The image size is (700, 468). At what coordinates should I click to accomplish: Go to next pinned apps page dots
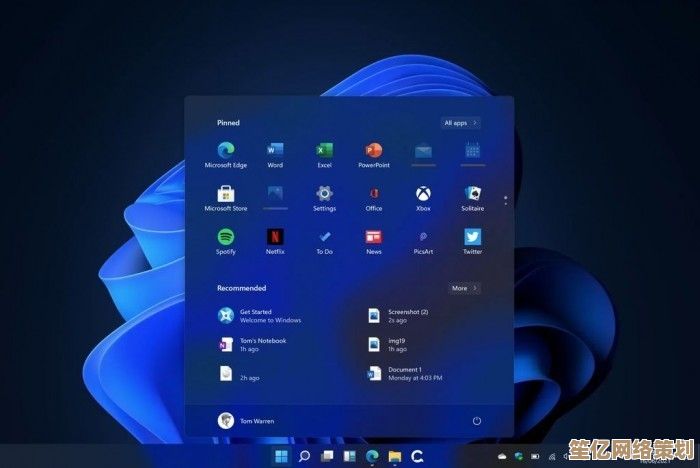[x=505, y=200]
